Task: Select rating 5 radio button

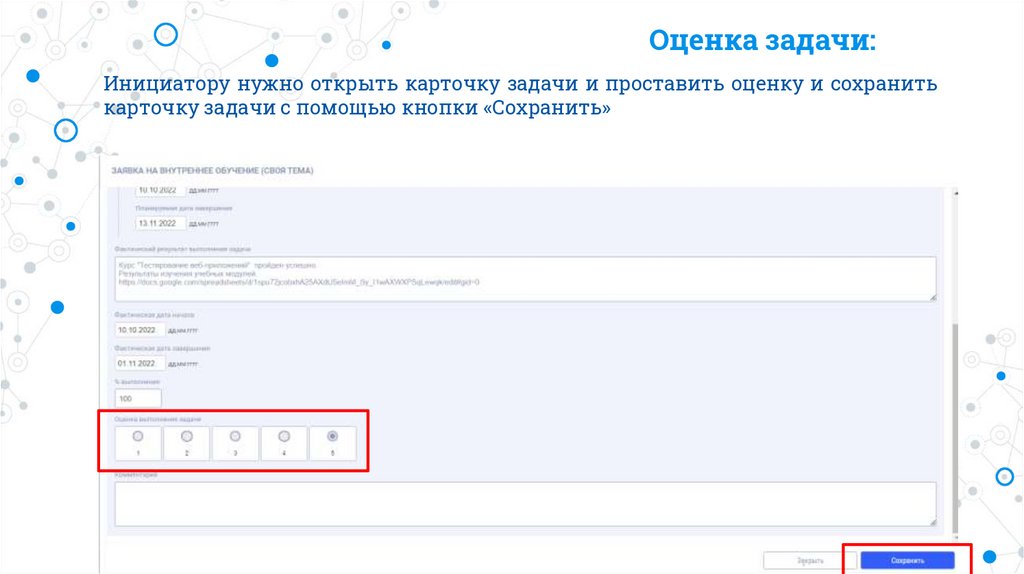Action: (x=332, y=436)
